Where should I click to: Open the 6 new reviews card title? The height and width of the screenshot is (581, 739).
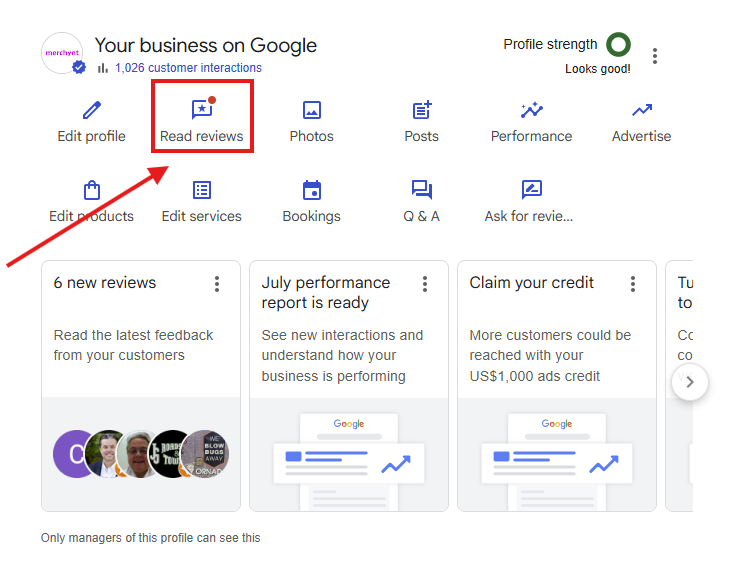(x=105, y=283)
